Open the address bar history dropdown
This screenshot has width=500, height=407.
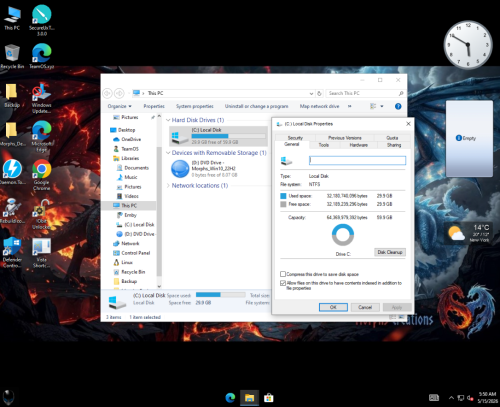[x=311, y=94]
